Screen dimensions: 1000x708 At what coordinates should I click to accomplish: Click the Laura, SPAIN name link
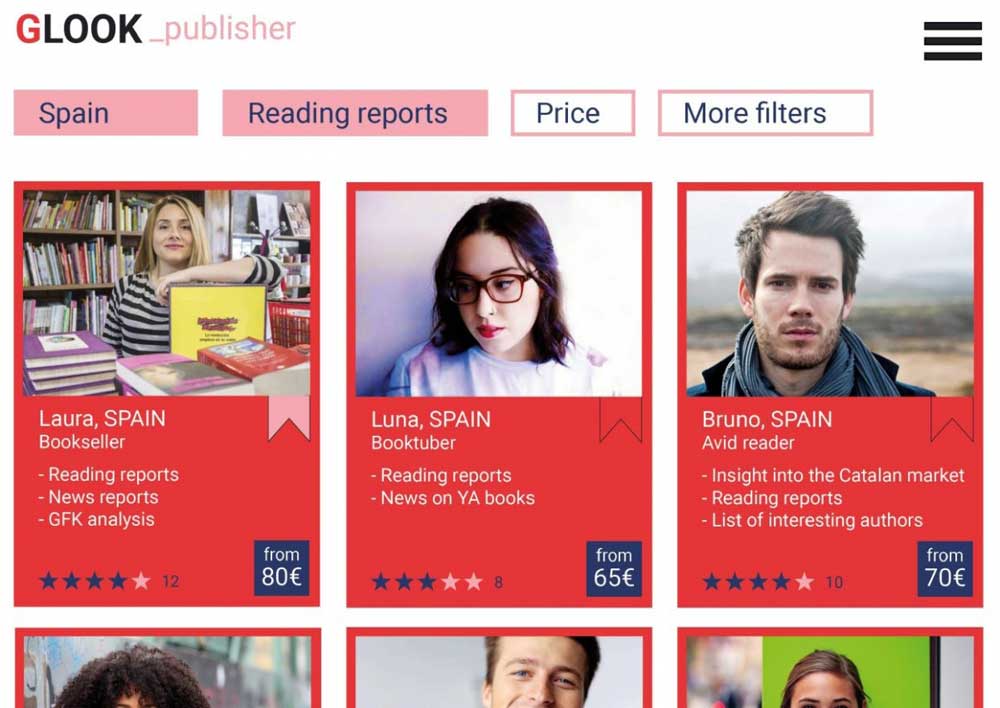click(x=102, y=418)
